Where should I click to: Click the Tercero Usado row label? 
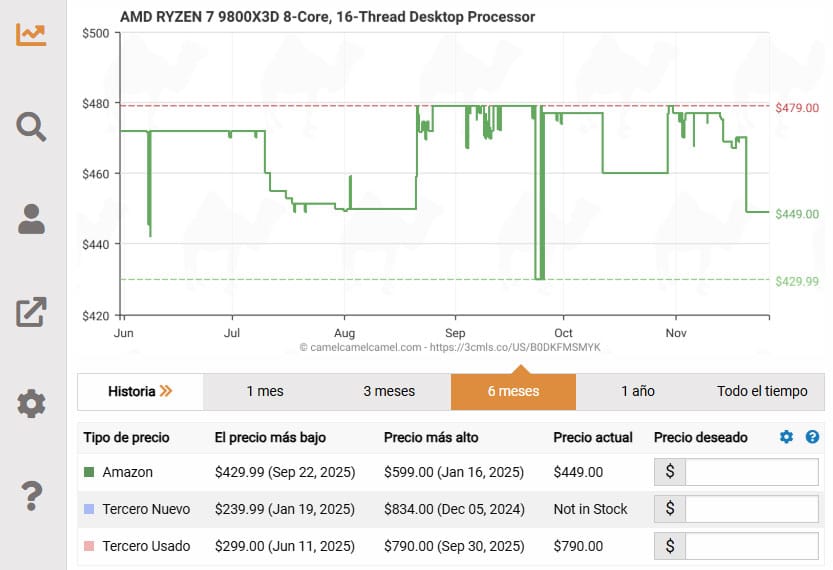(146, 546)
